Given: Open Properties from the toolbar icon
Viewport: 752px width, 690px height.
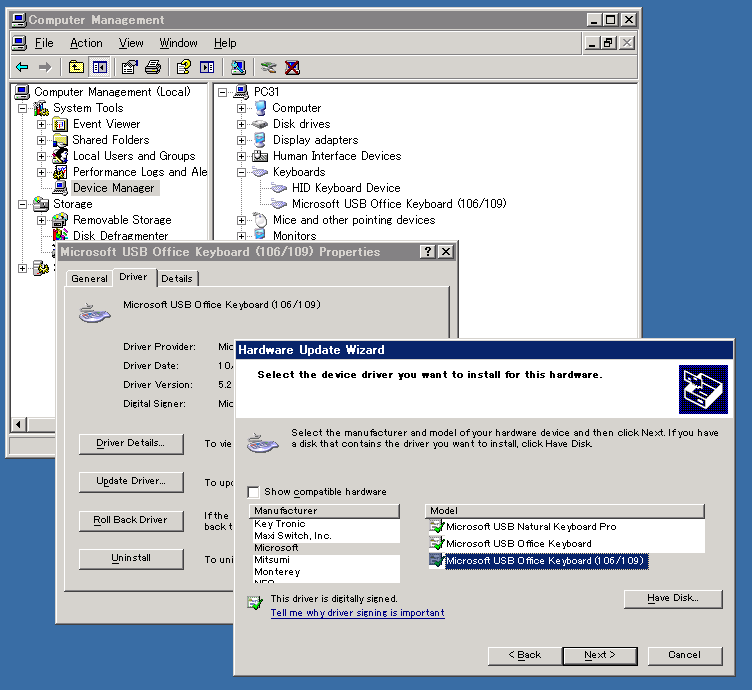Looking at the screenshot, I should point(129,67).
